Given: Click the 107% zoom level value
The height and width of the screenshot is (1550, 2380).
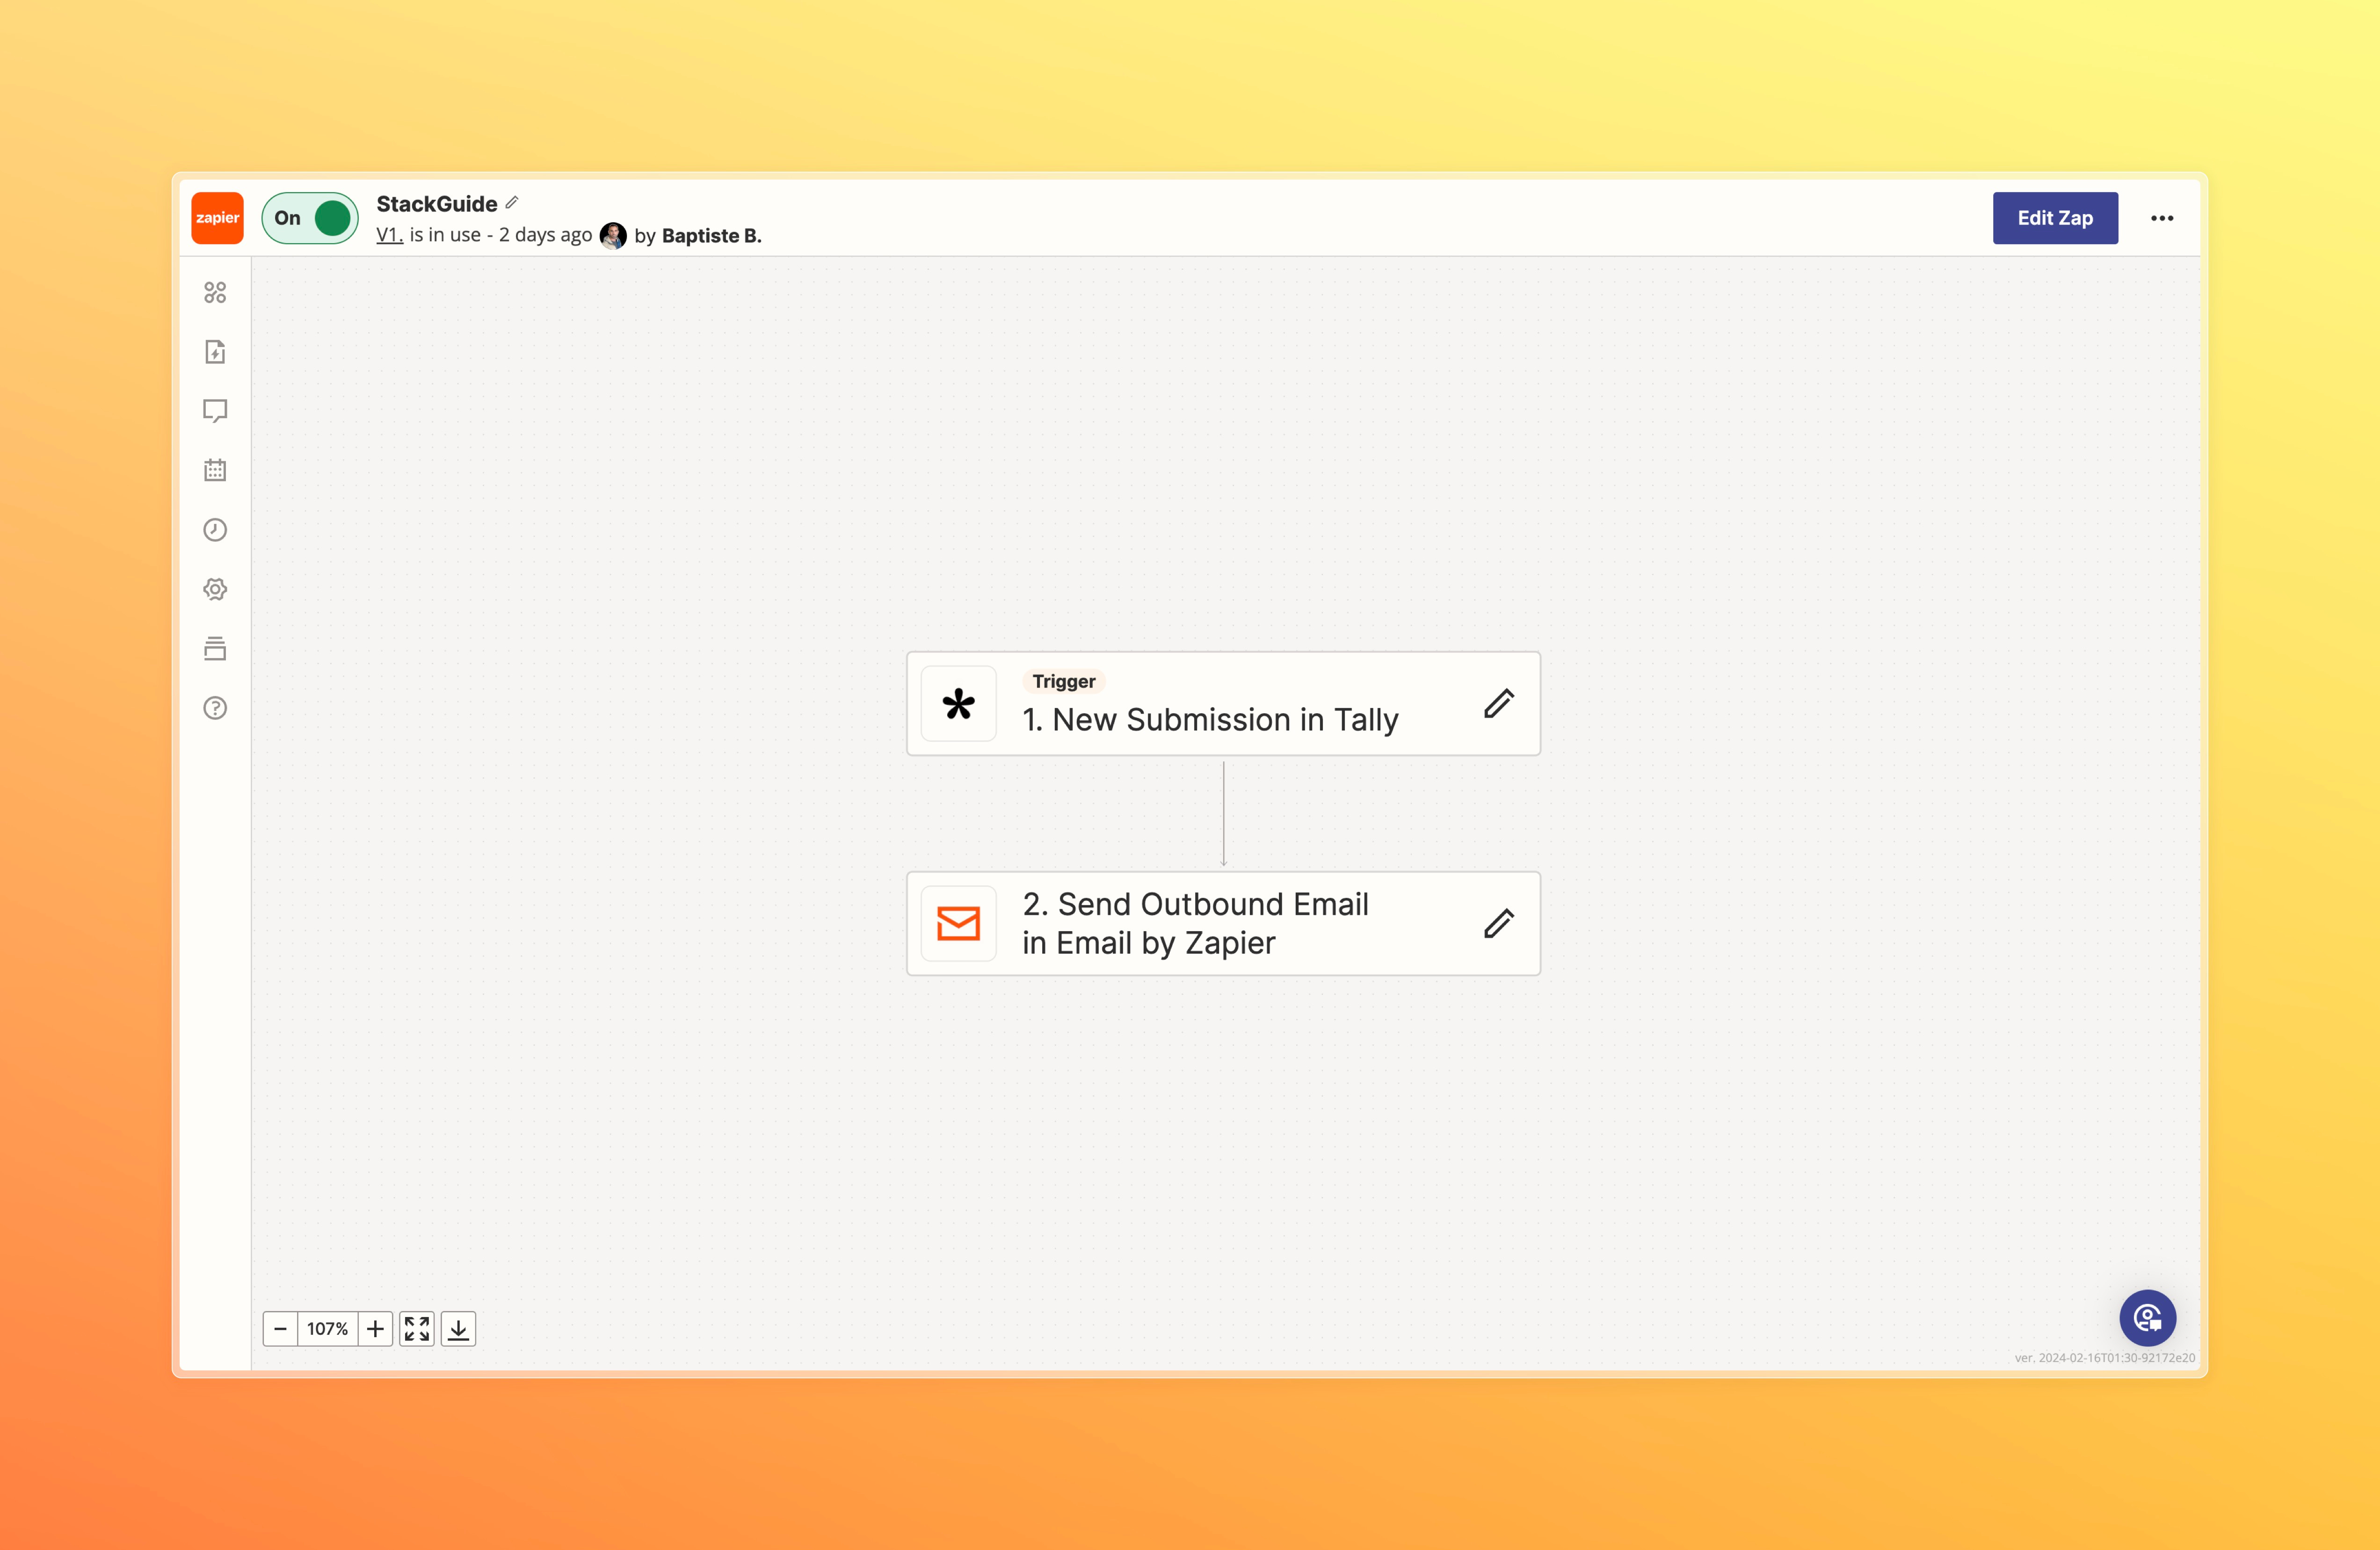Looking at the screenshot, I should click(327, 1329).
